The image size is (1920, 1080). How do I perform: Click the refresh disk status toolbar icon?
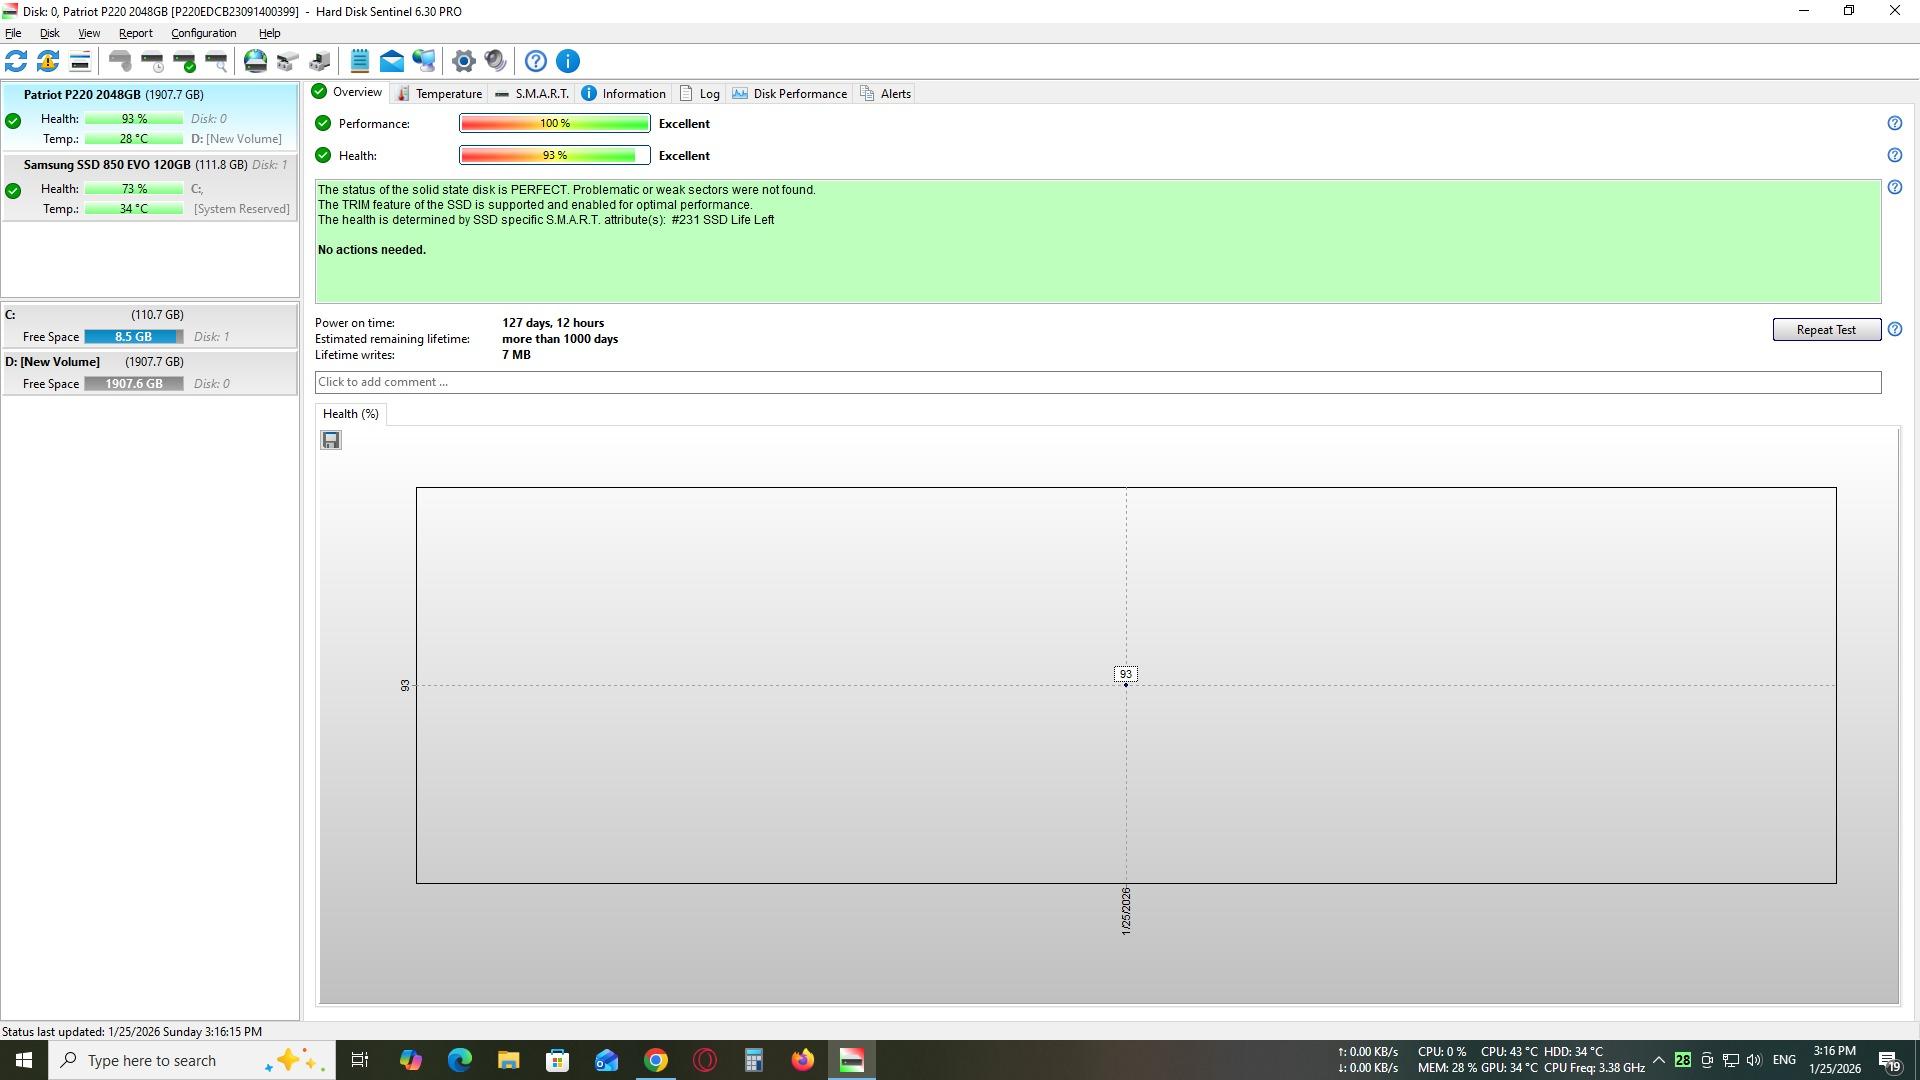(x=16, y=61)
